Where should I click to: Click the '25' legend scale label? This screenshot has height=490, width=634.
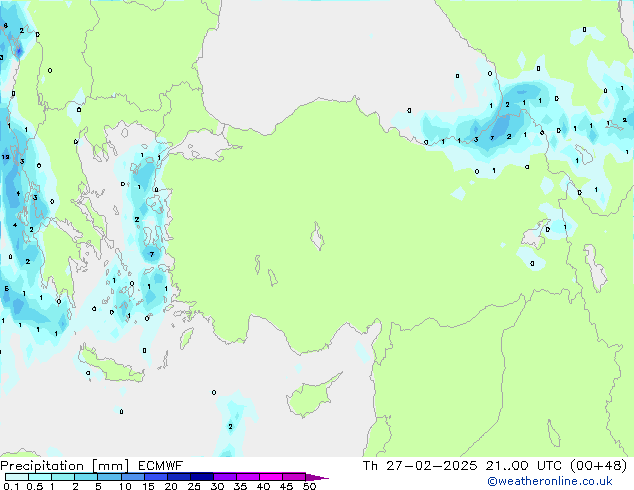point(194,486)
